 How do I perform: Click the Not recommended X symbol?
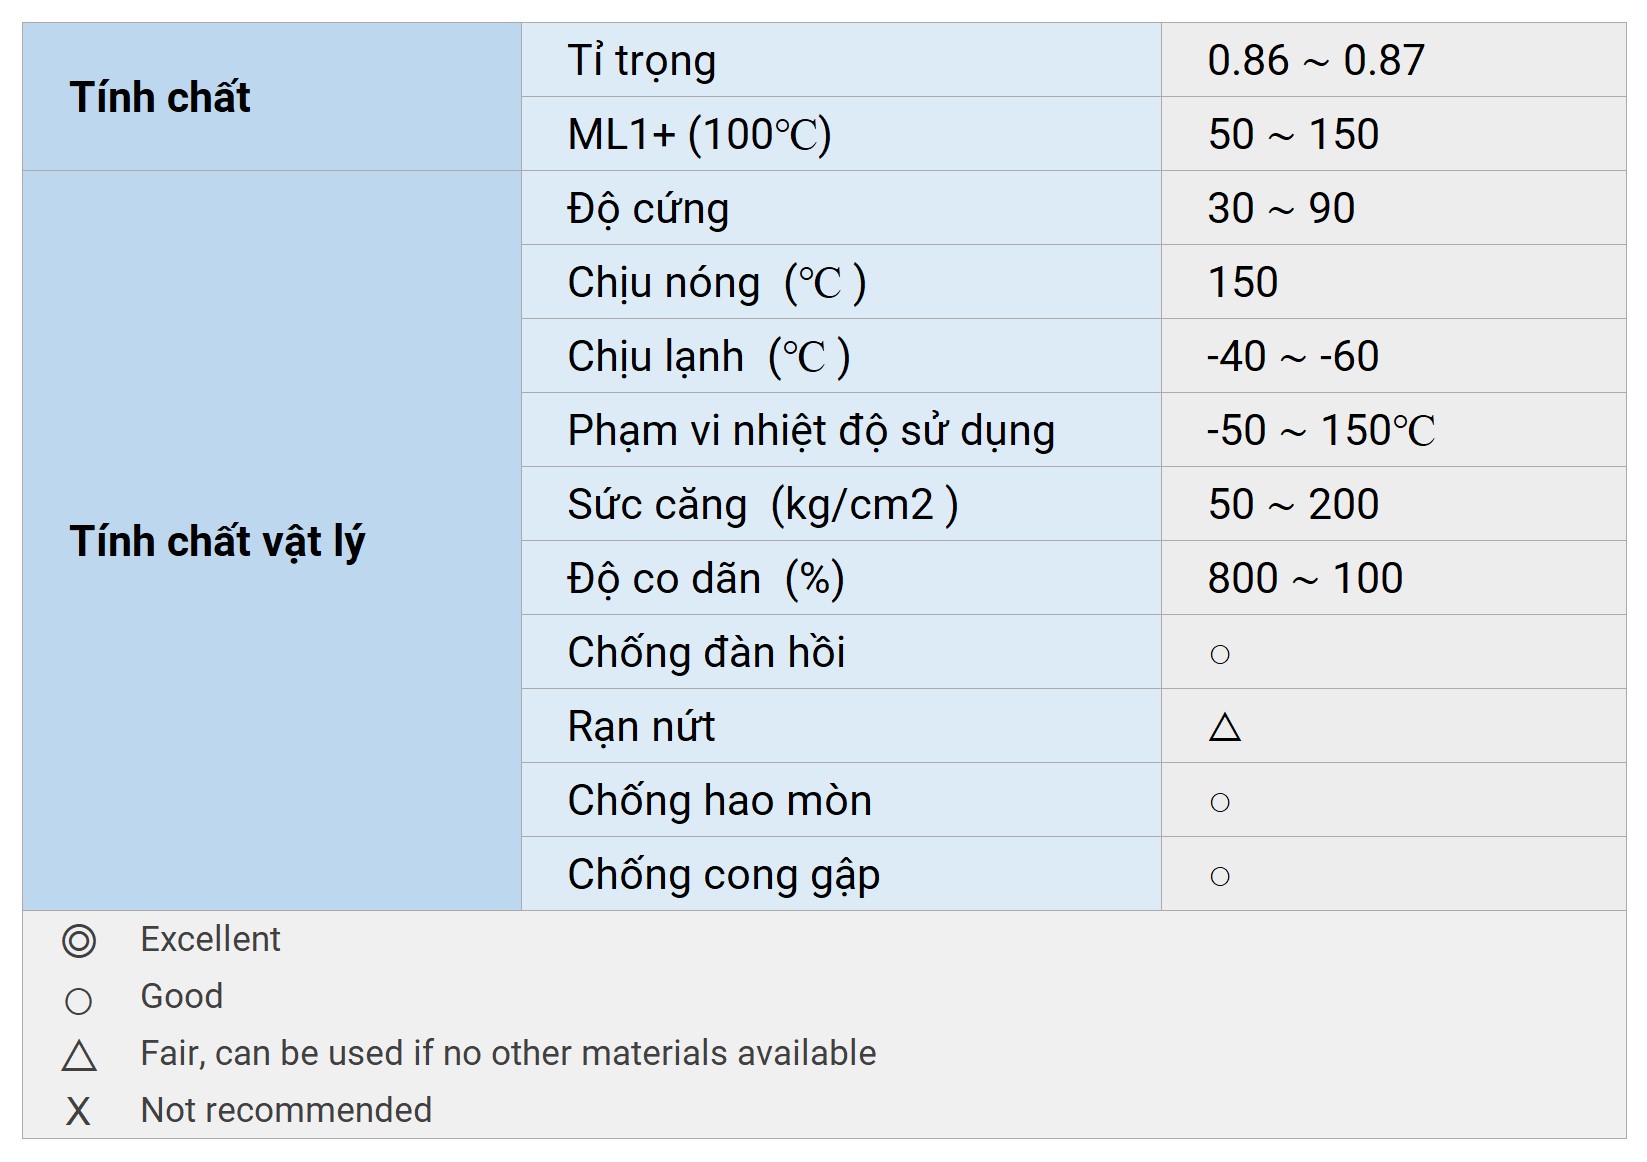(78, 1112)
